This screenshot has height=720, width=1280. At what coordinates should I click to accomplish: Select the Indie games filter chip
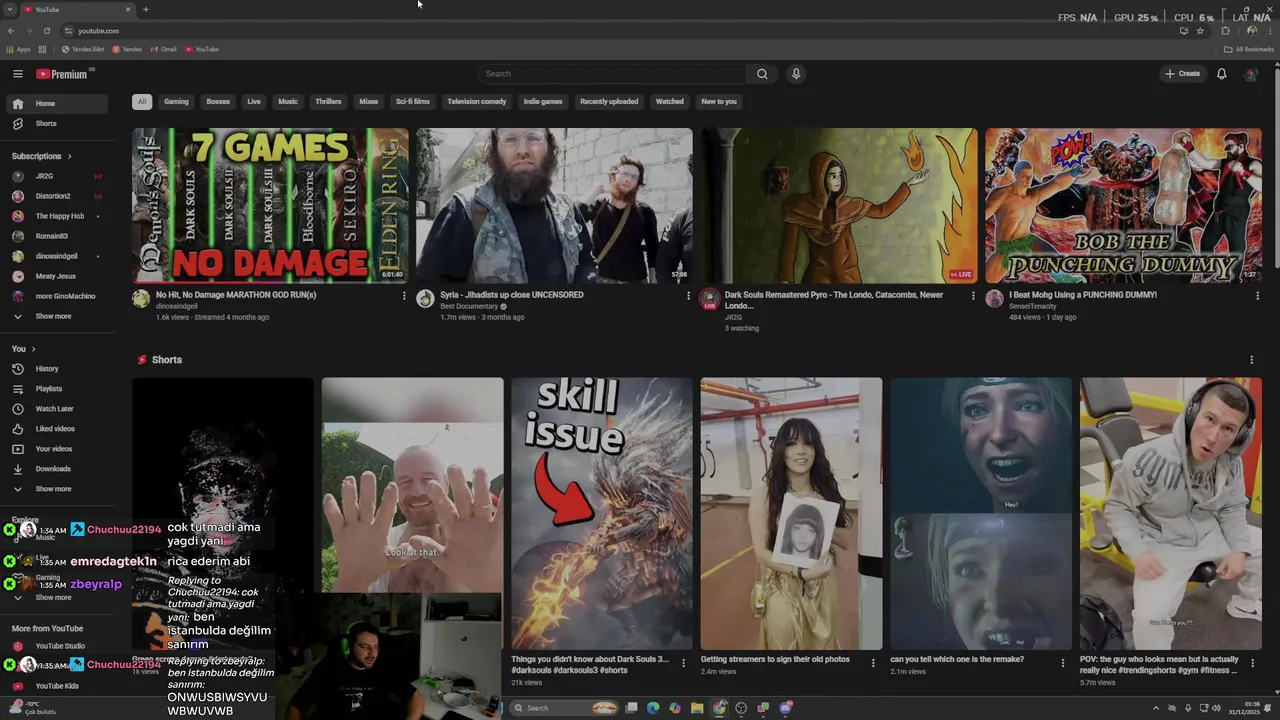point(543,101)
